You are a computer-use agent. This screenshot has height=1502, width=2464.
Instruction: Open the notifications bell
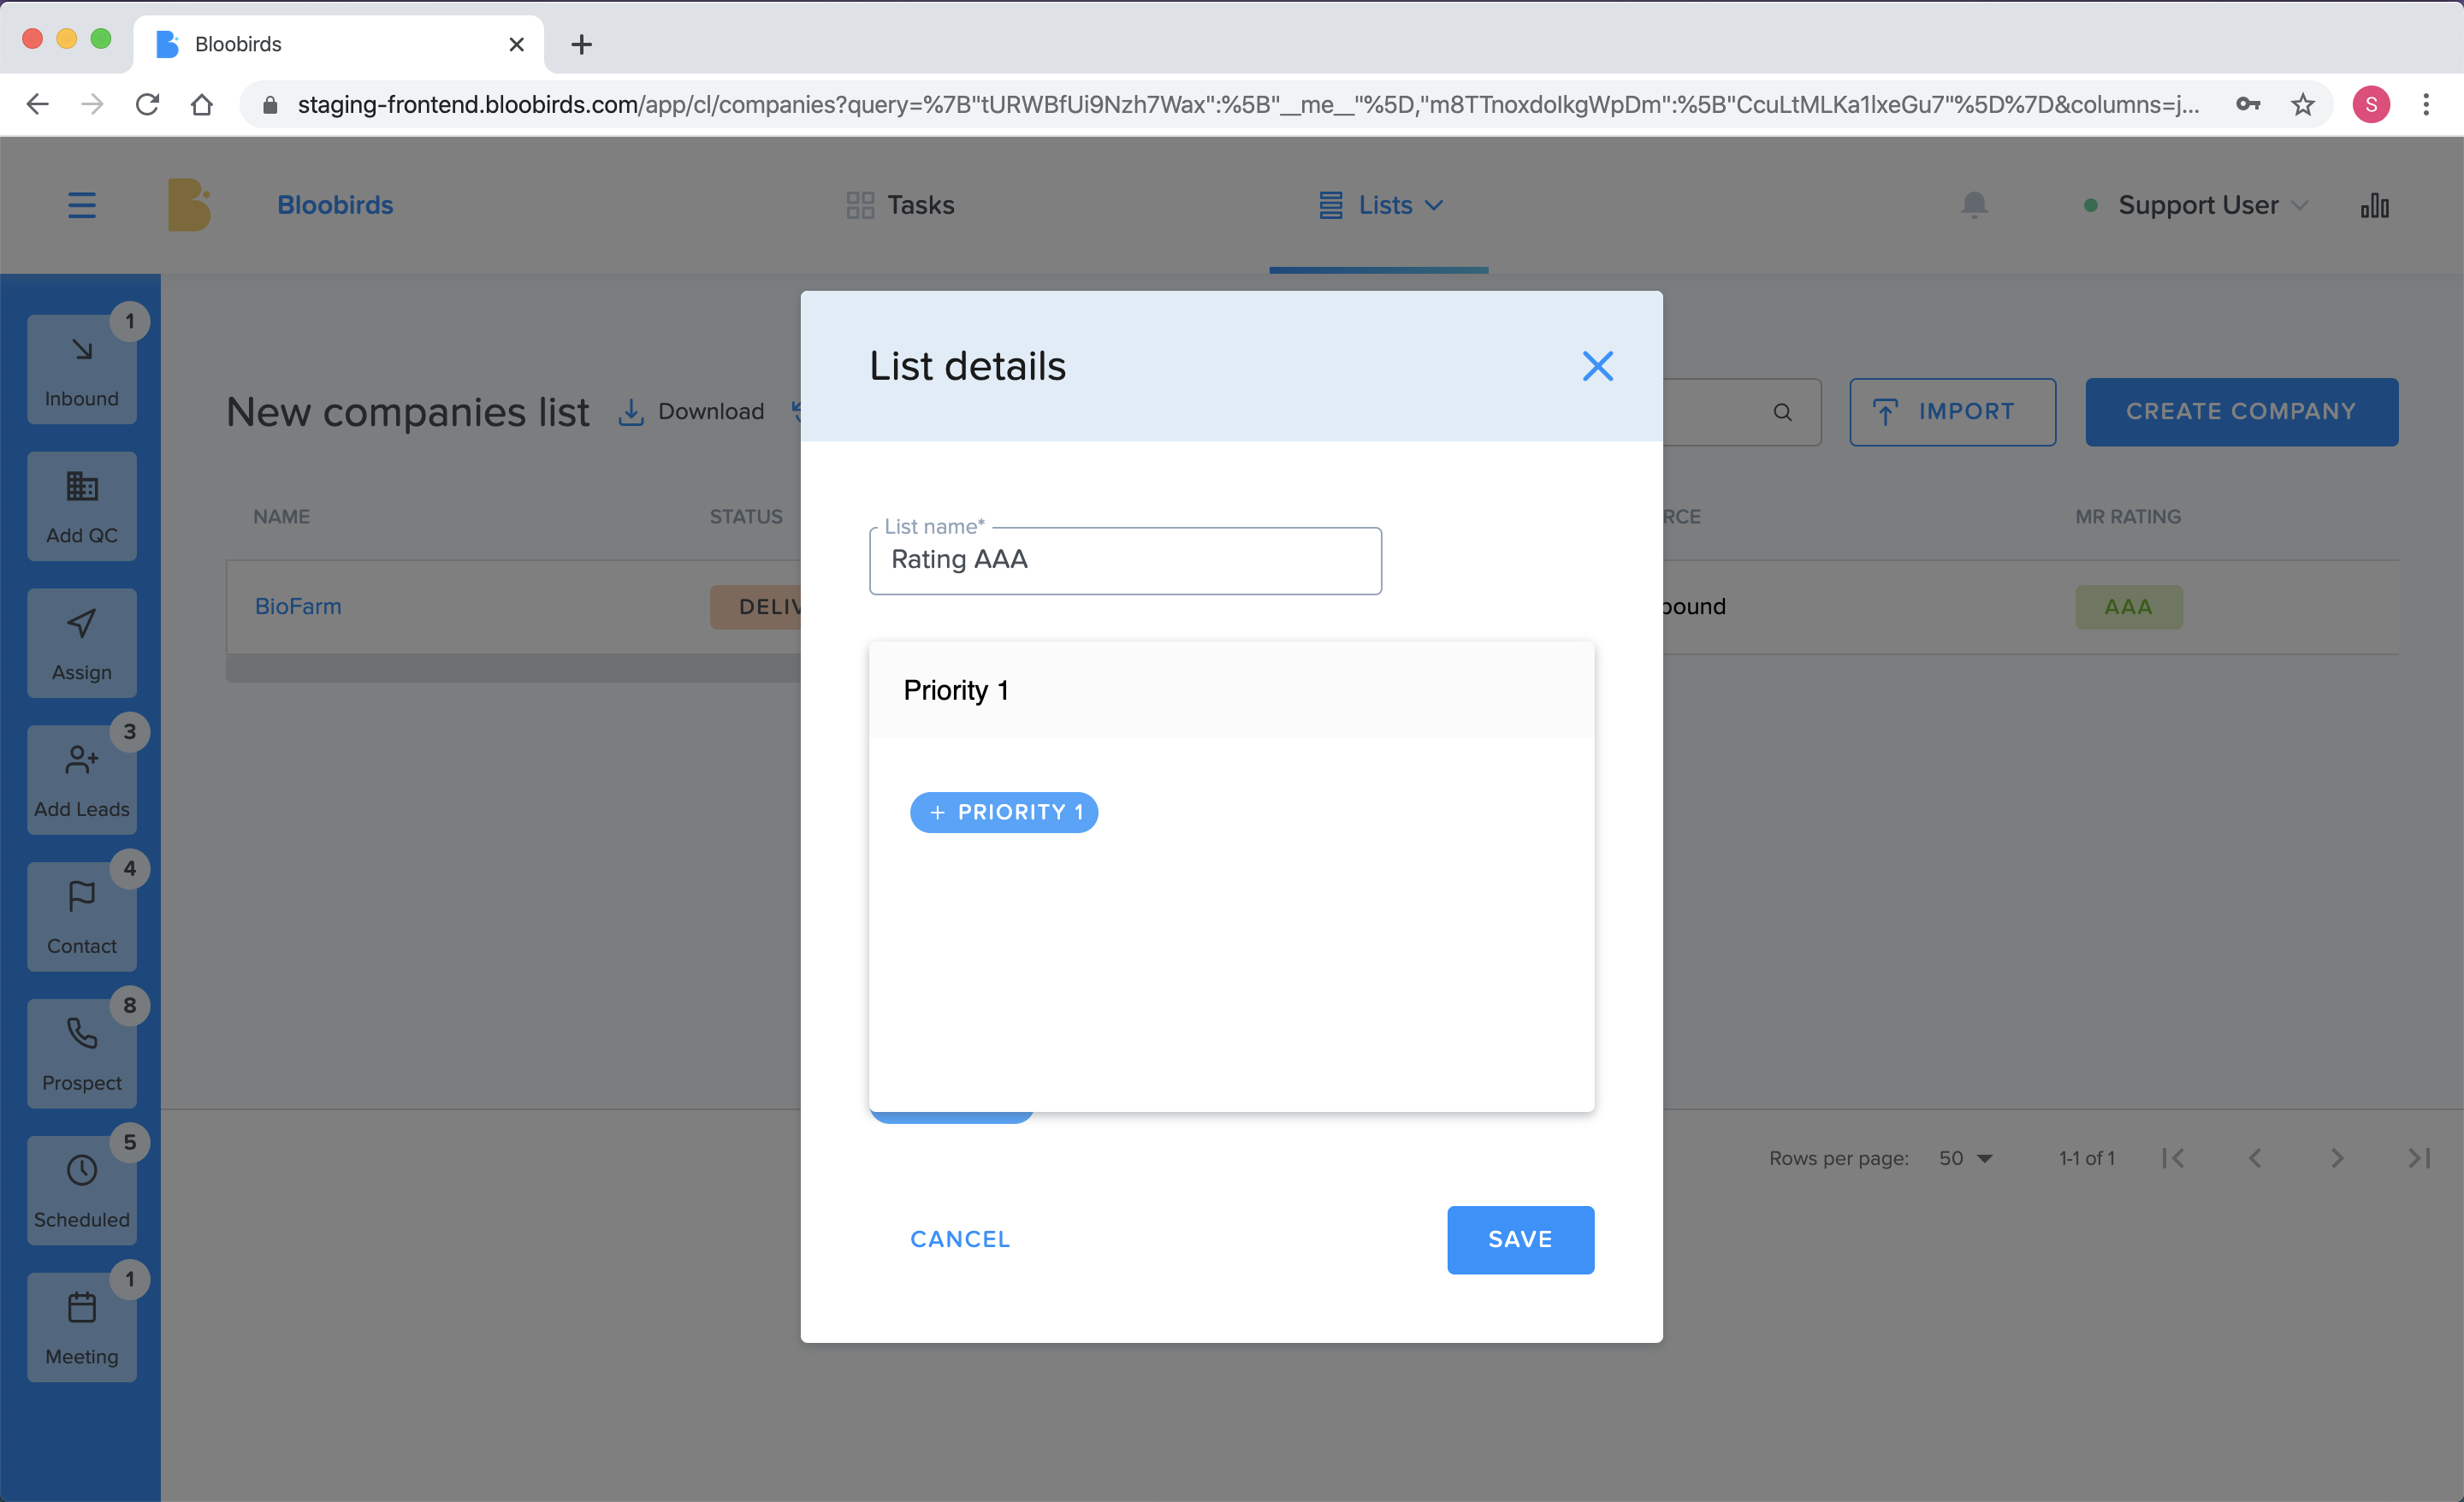point(1973,205)
